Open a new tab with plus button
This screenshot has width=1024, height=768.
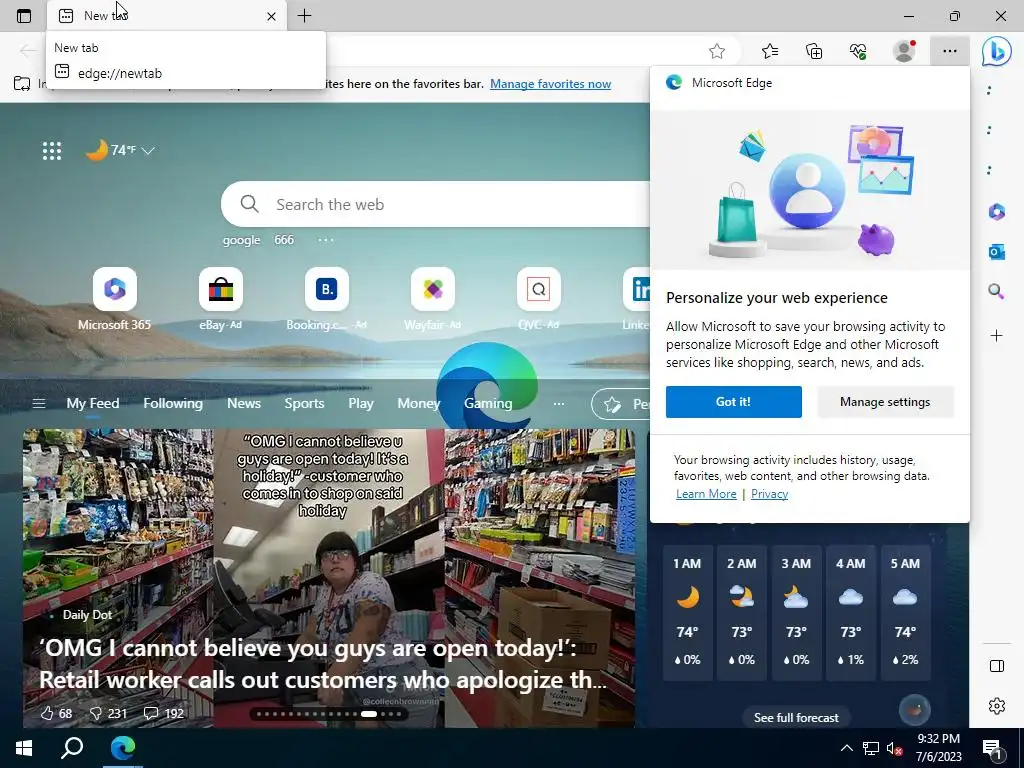click(304, 16)
